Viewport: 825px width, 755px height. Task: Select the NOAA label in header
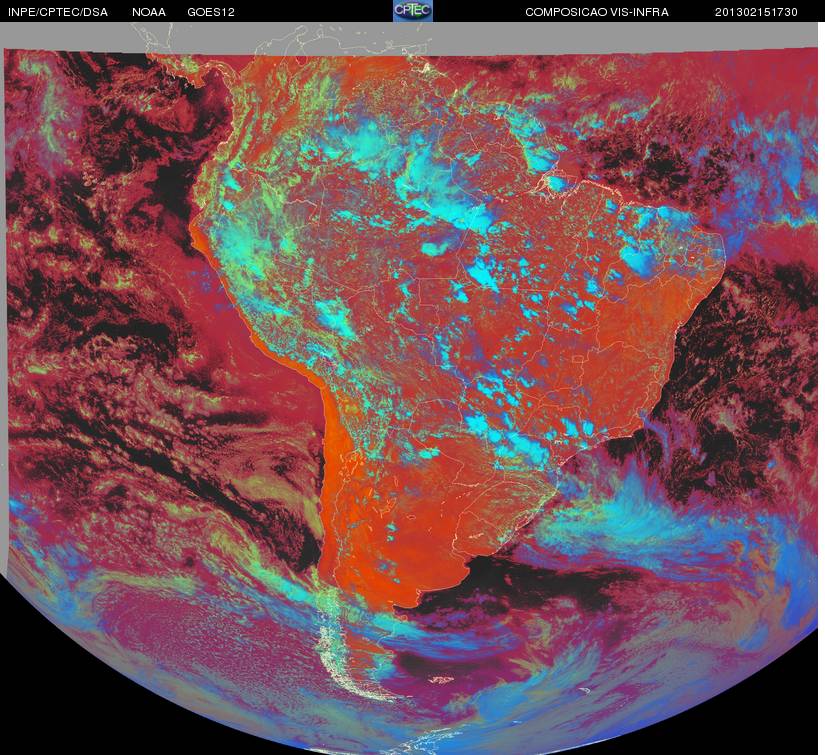point(149,12)
